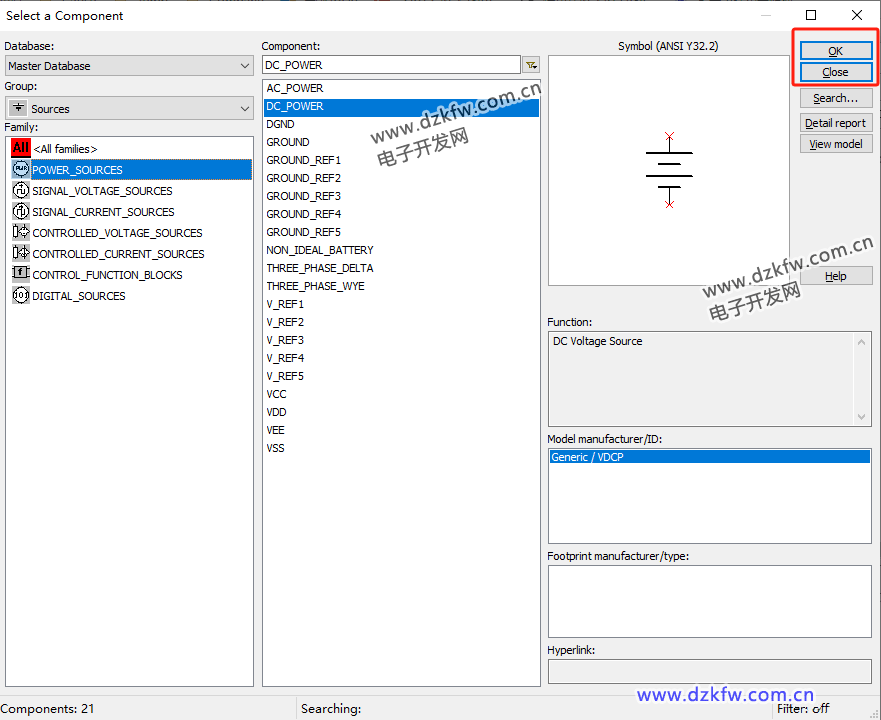Click the SIGNAL_VOLTAGE_SOURCES family icon

(20, 190)
